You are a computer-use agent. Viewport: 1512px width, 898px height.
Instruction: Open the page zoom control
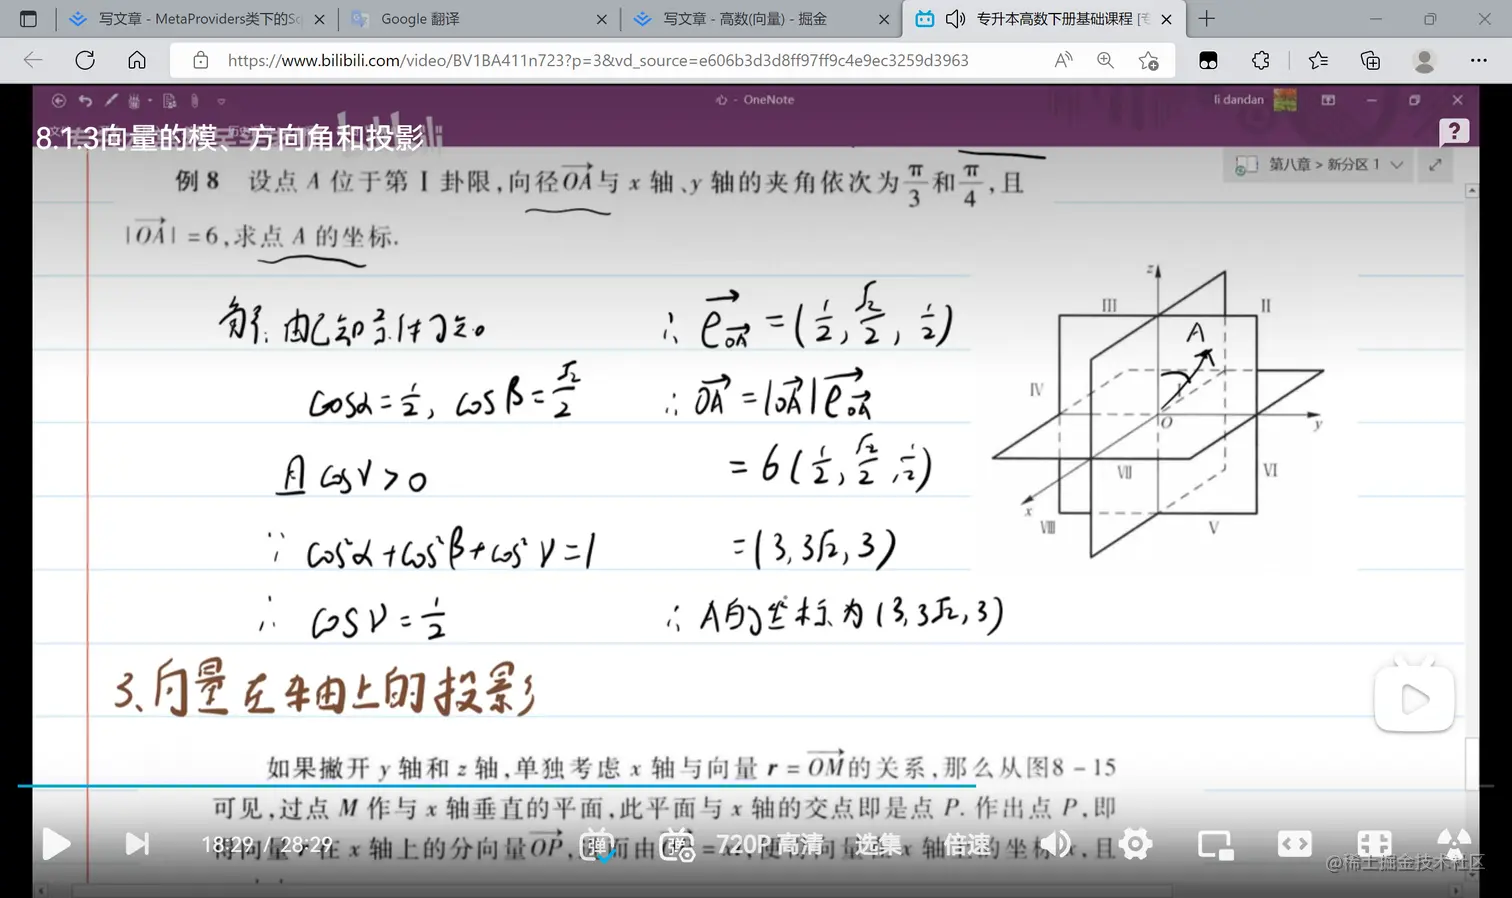coord(1105,60)
